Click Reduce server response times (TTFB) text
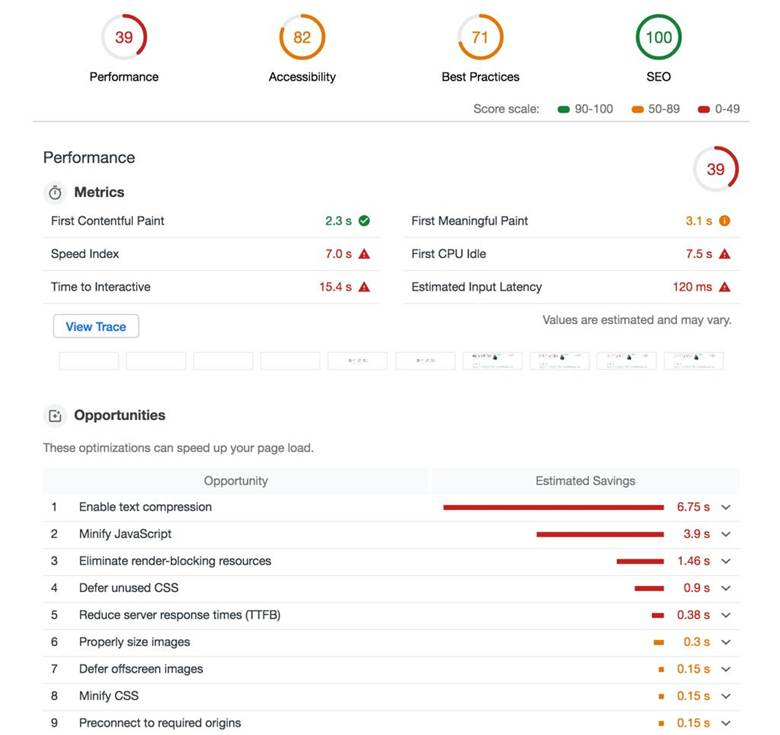 180,615
